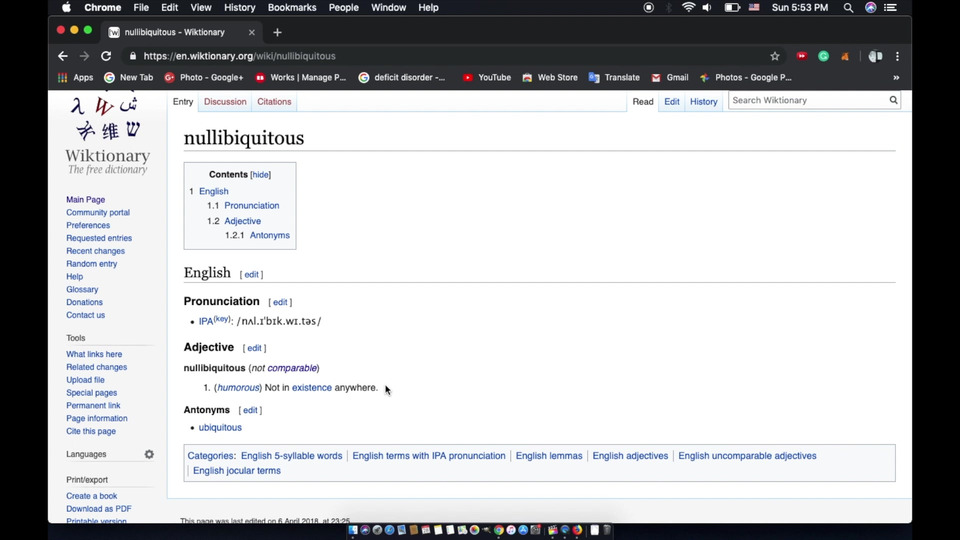Close the nullibiquitous Wiktionary tab

tap(252, 32)
